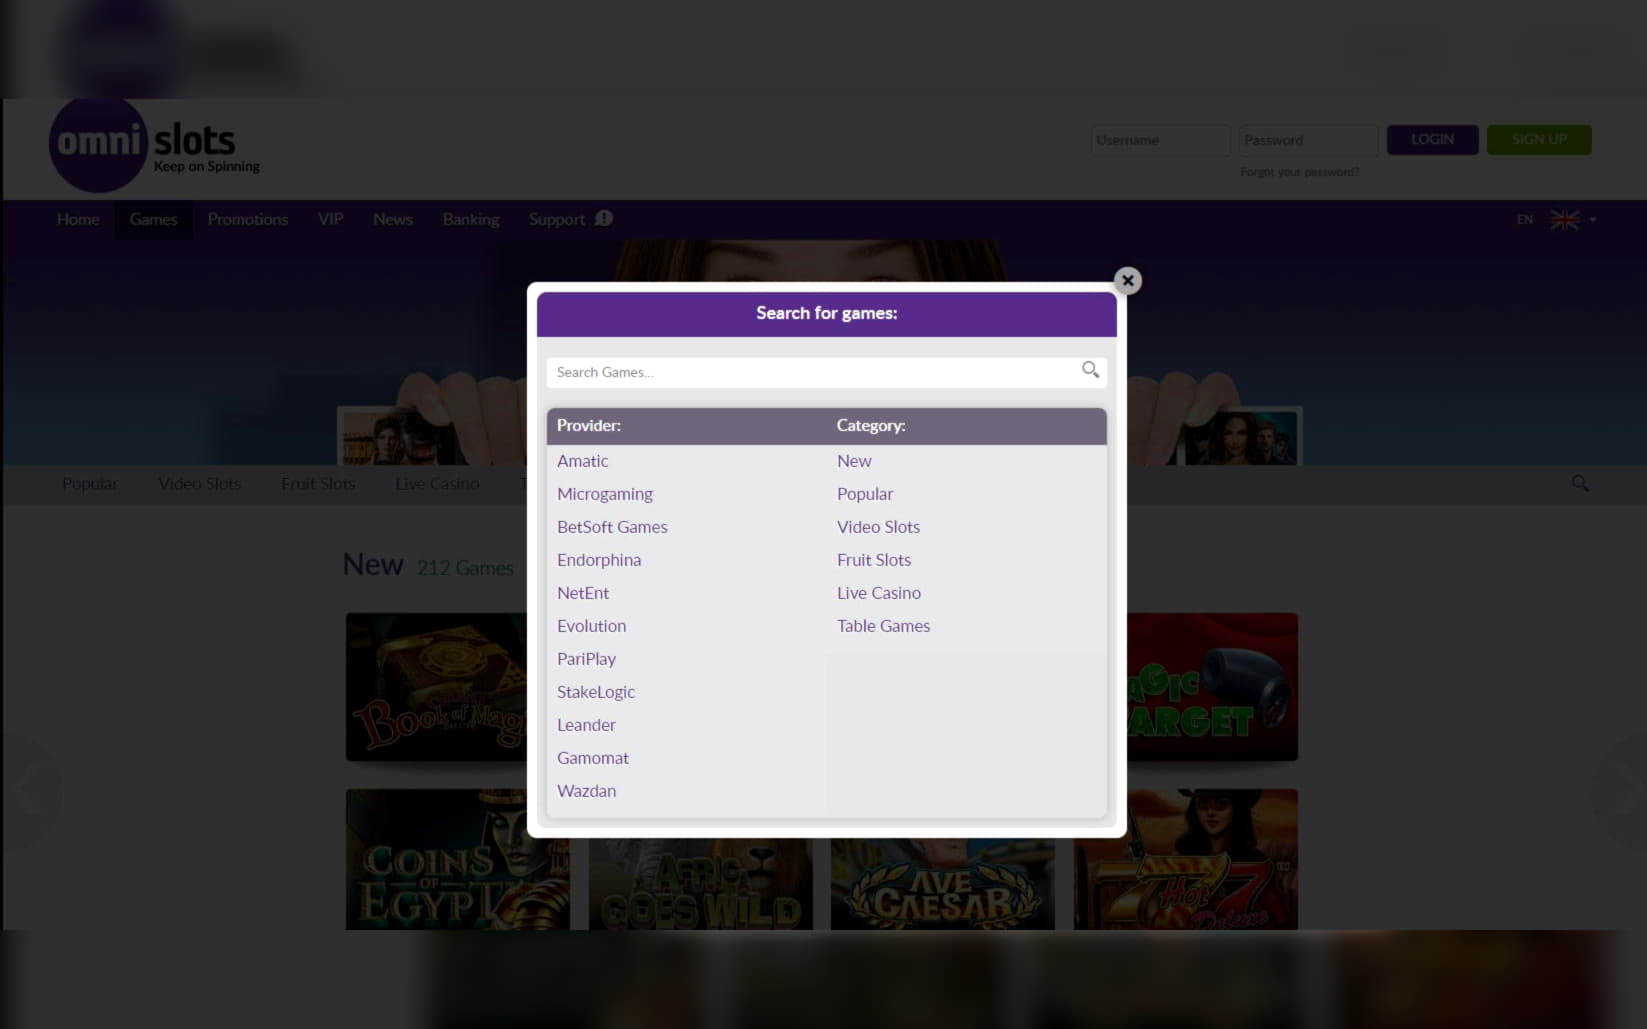Open the News menu item

392,219
